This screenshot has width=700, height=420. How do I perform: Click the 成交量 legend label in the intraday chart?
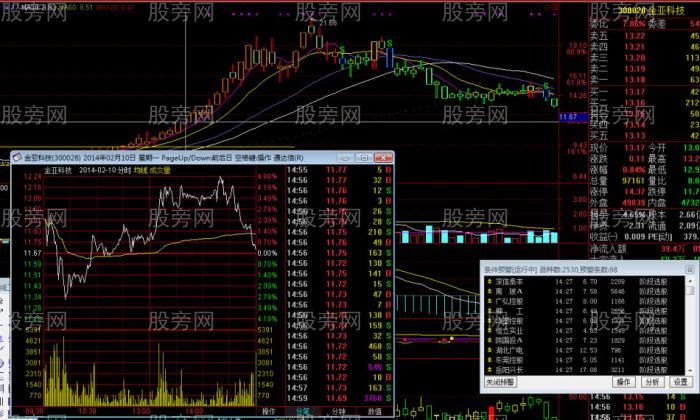click(x=160, y=170)
